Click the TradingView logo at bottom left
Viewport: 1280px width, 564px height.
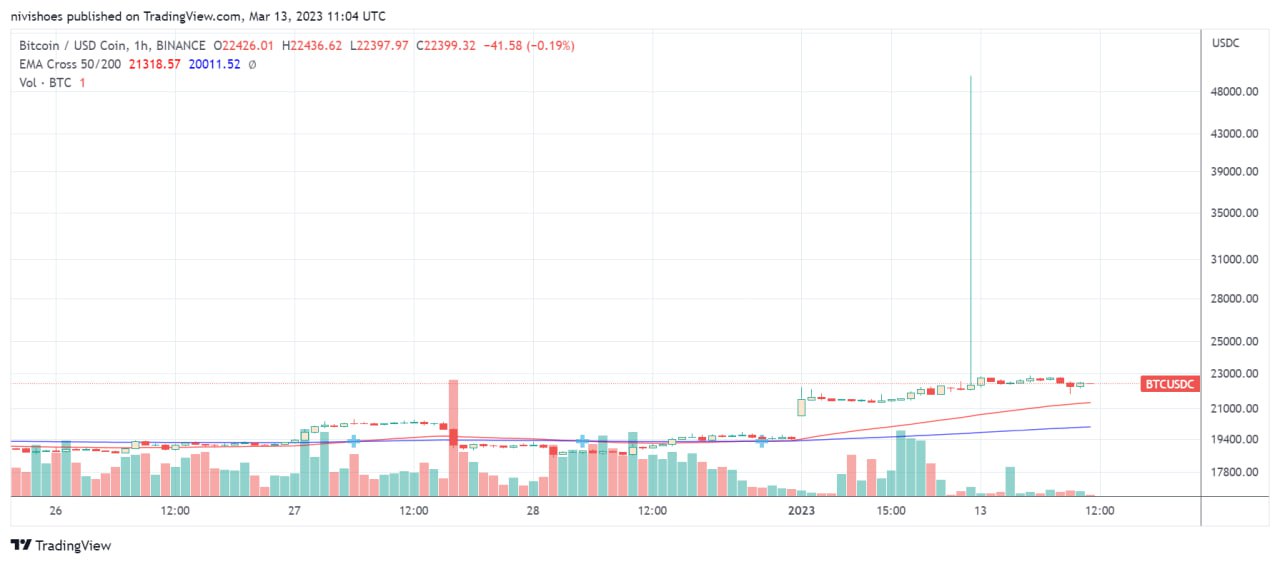pyautogui.click(x=61, y=546)
